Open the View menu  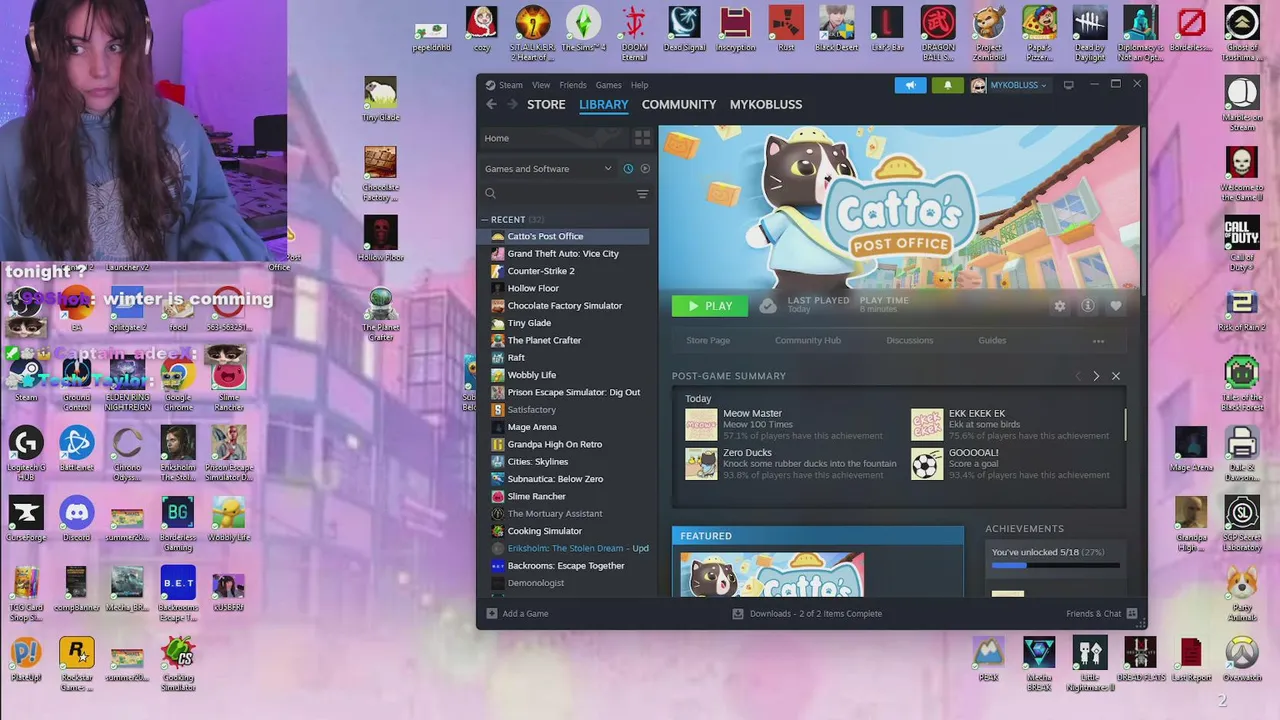pos(541,85)
